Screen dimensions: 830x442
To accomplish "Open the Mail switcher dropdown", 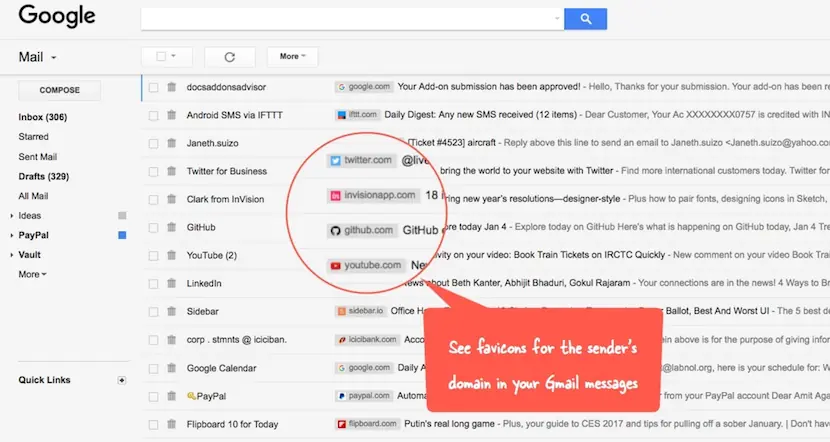I will [38, 57].
